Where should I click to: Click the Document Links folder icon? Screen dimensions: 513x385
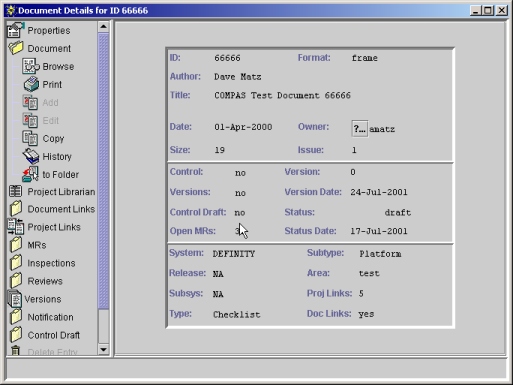point(16,209)
